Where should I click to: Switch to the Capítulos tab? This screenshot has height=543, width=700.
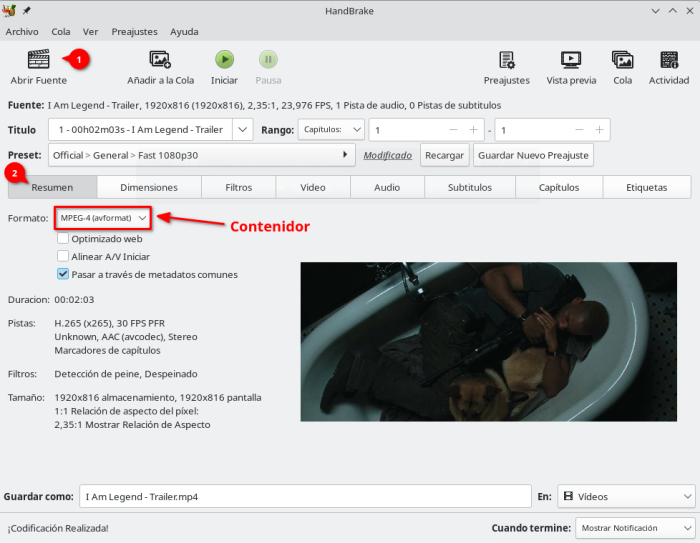pos(558,187)
